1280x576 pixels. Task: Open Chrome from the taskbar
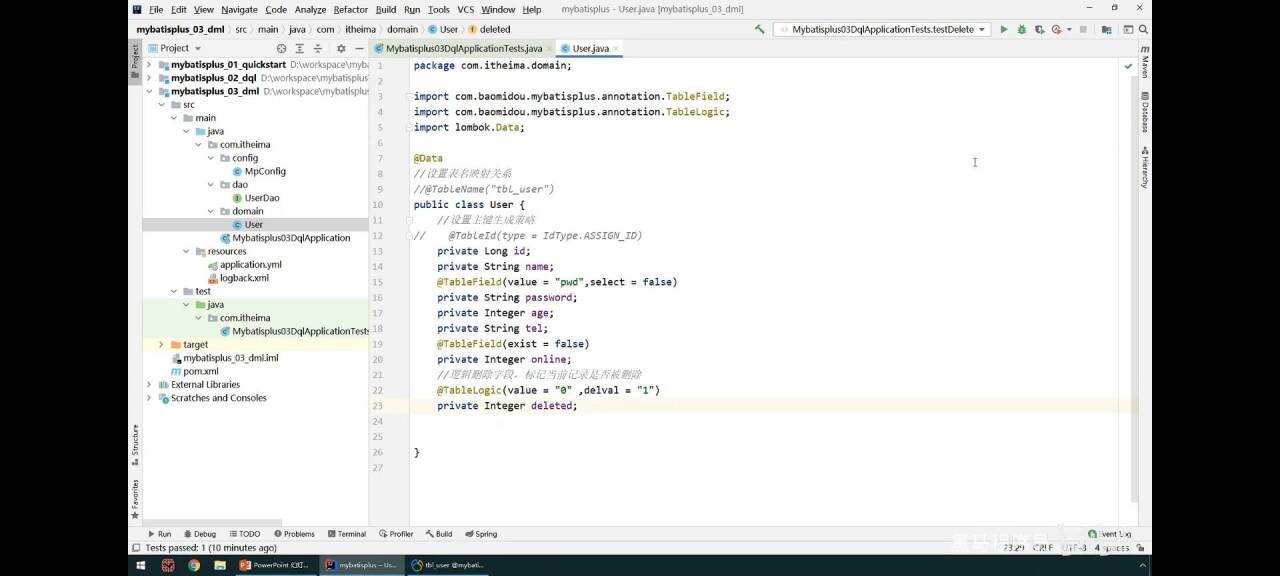(193, 565)
